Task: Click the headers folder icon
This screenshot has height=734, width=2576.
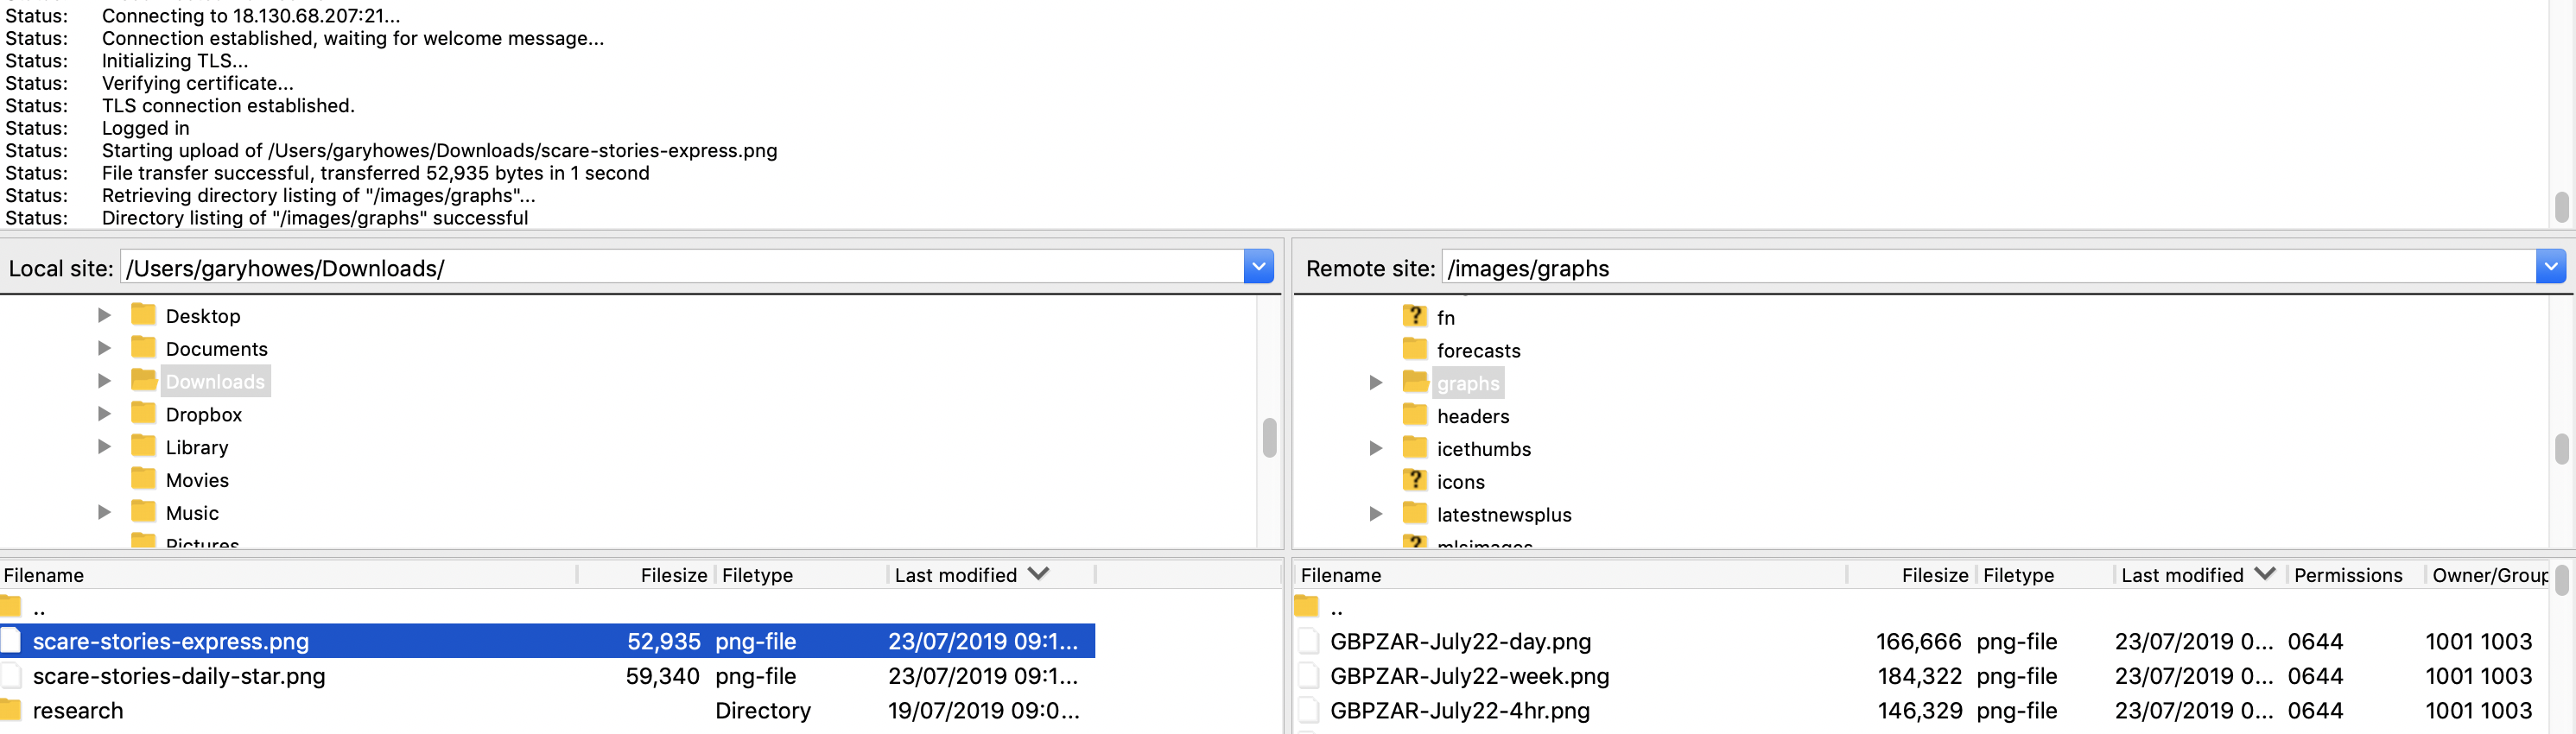Action: point(1414,415)
